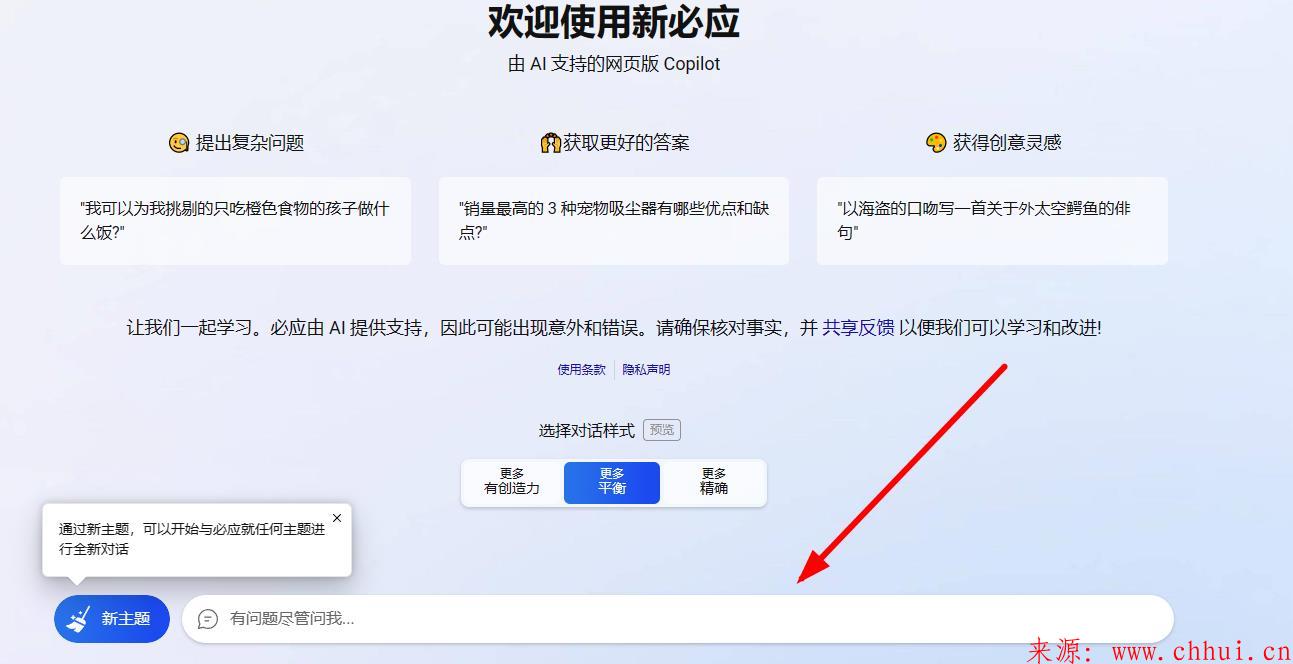Open the 共享反馈 link
This screenshot has width=1293, height=664.
pos(858,328)
